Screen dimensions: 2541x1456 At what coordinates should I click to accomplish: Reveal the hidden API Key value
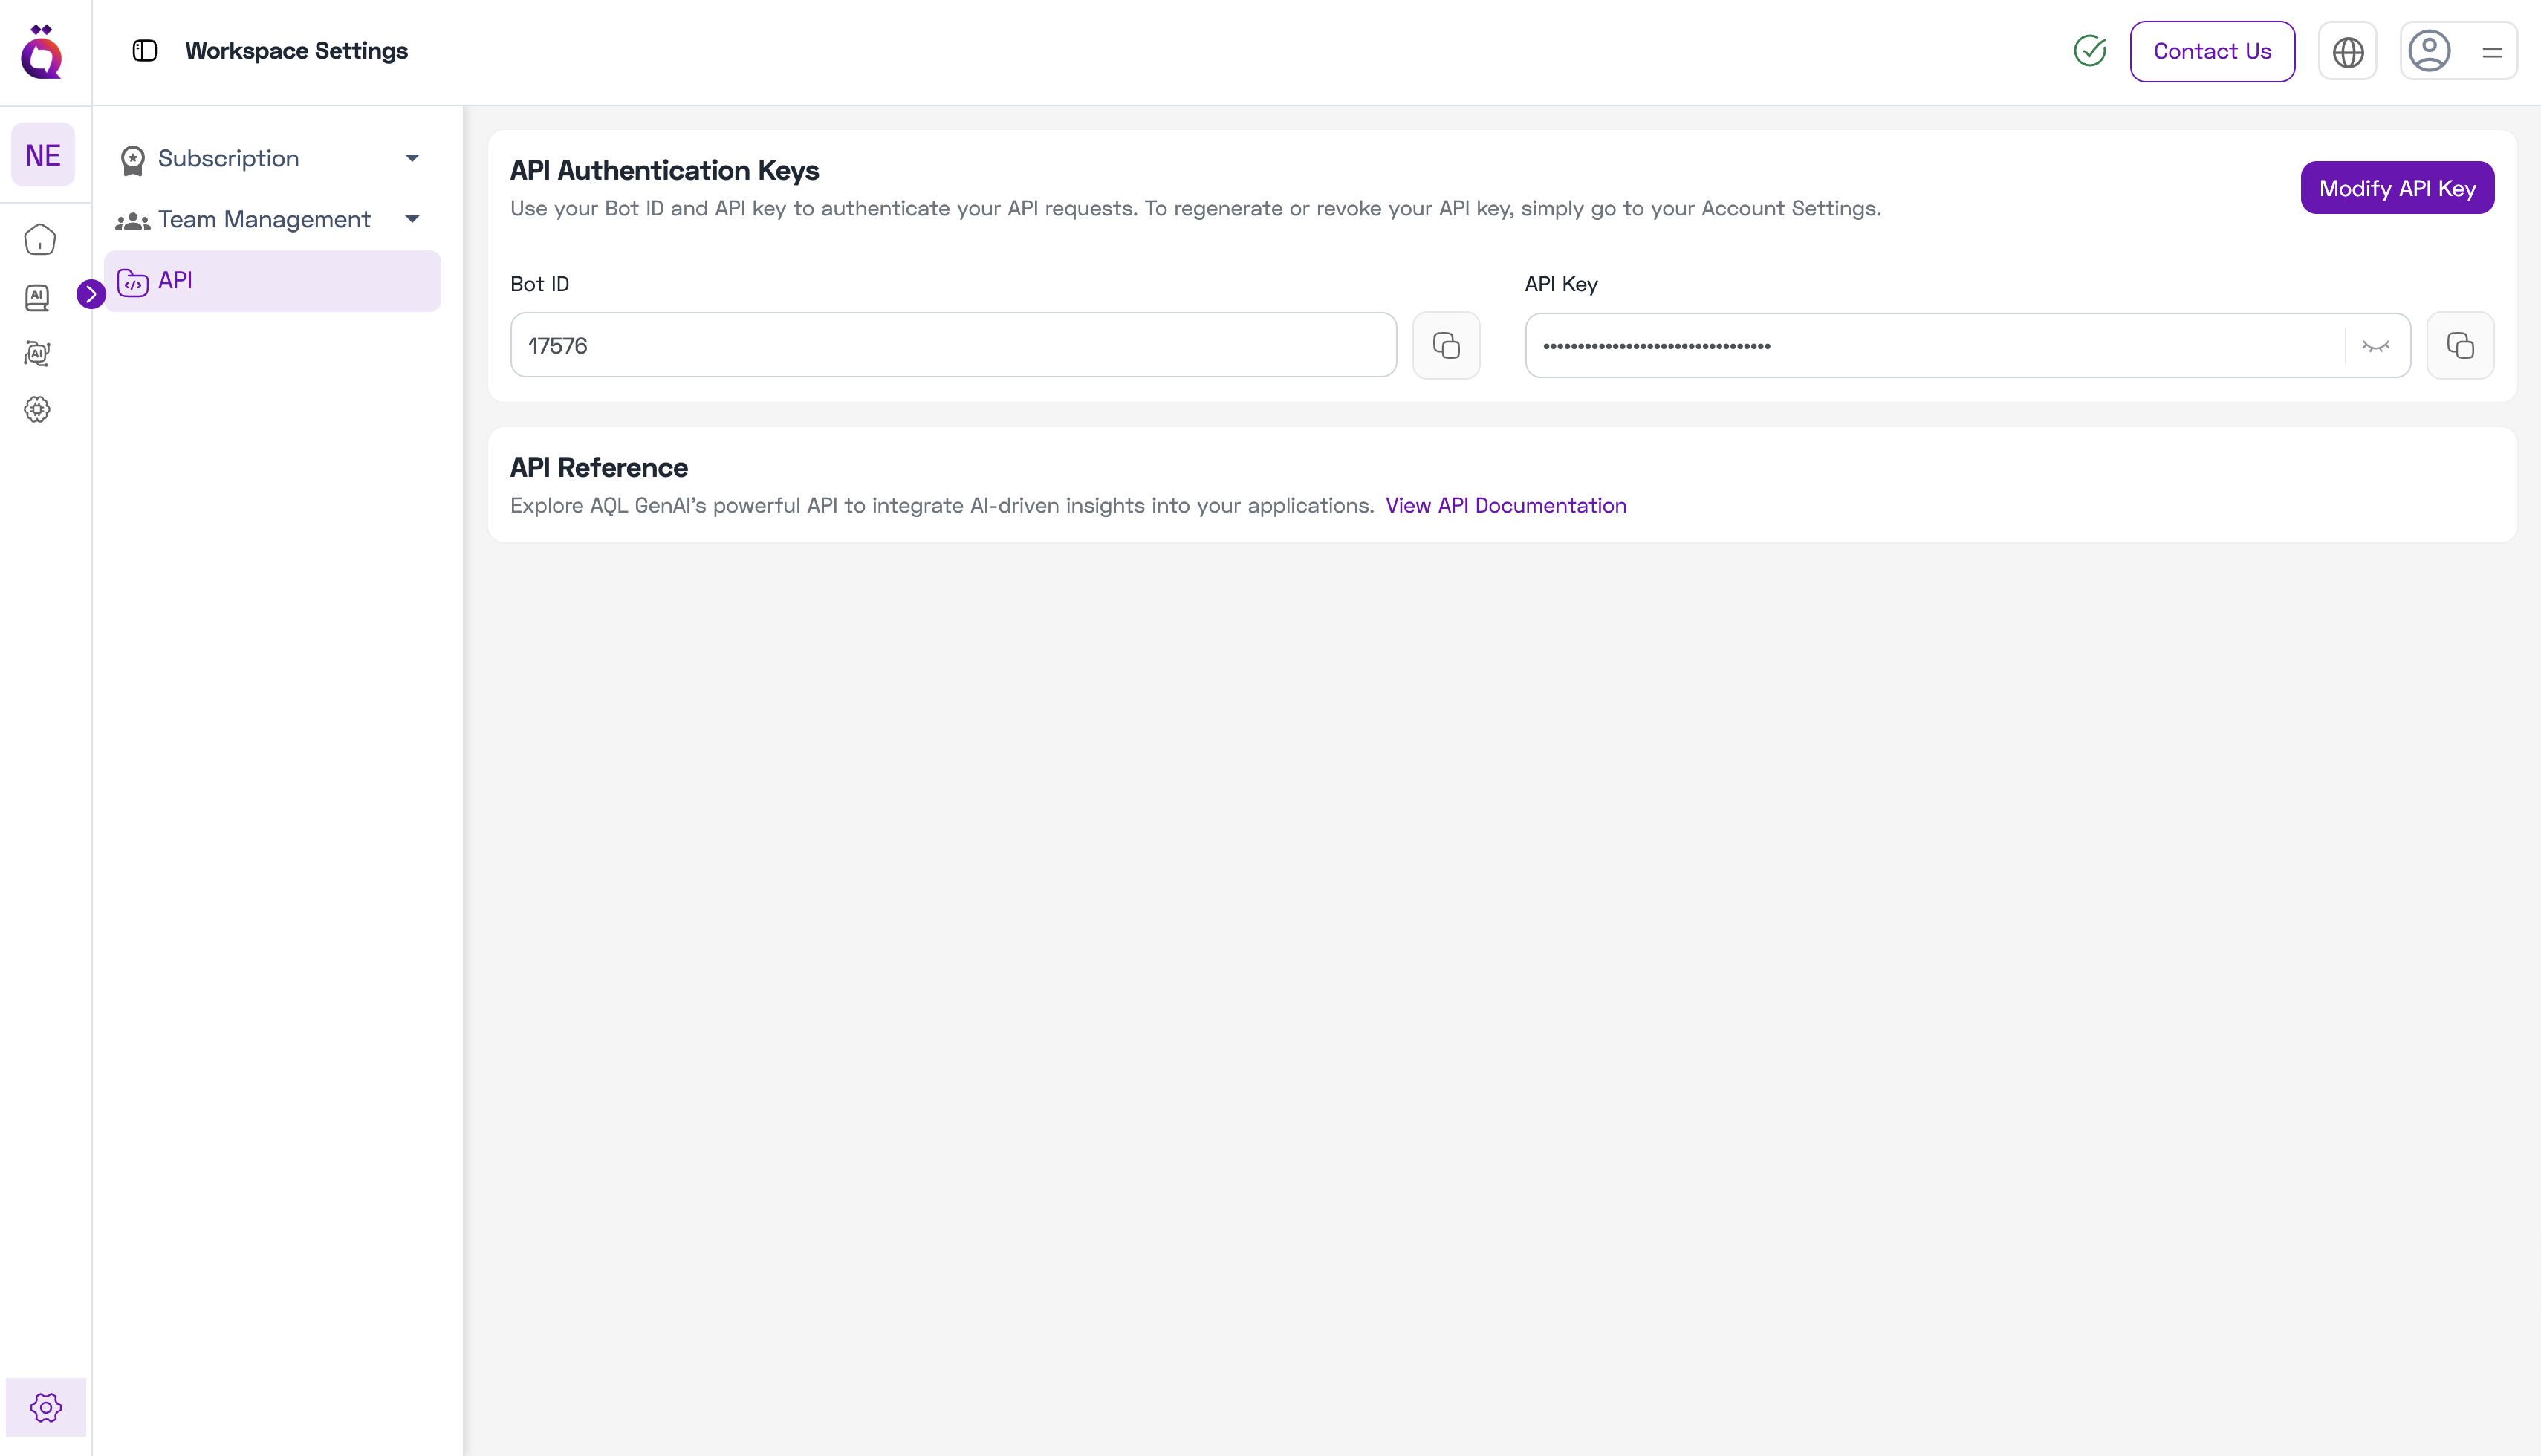2377,345
